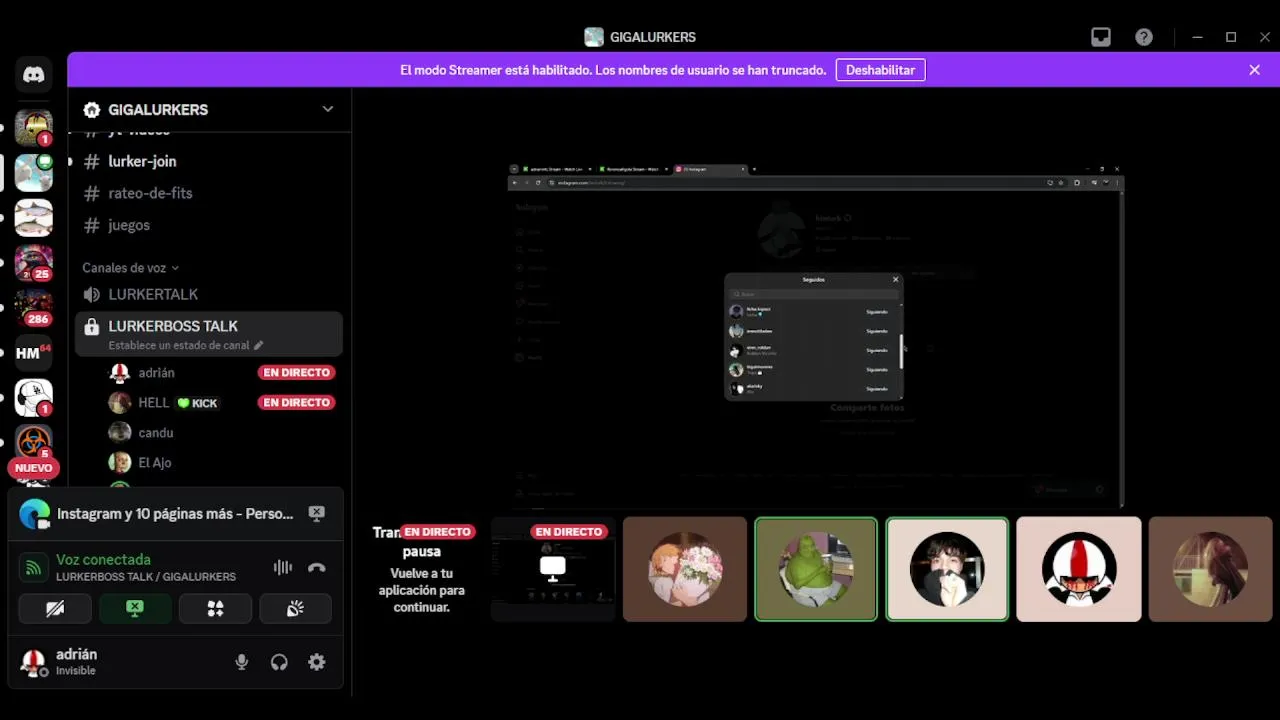This screenshot has width=1280, height=720.
Task: Click the GIGALURKERS title bar icon
Action: tap(594, 37)
